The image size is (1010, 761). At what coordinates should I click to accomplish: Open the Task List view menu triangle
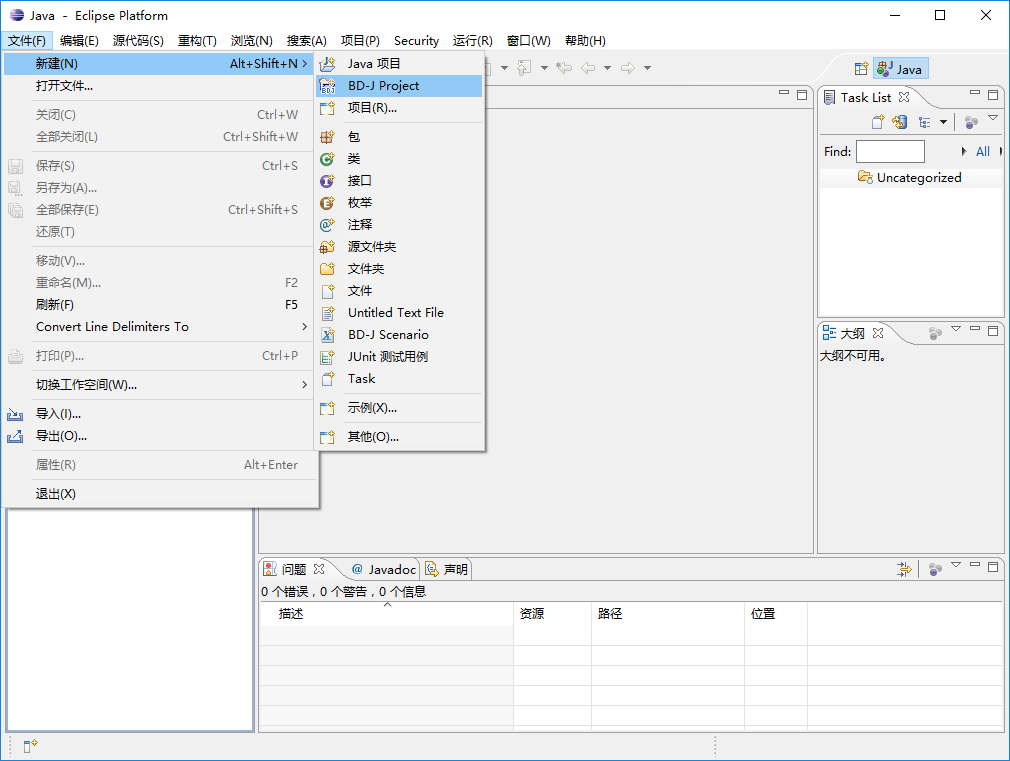(x=993, y=118)
